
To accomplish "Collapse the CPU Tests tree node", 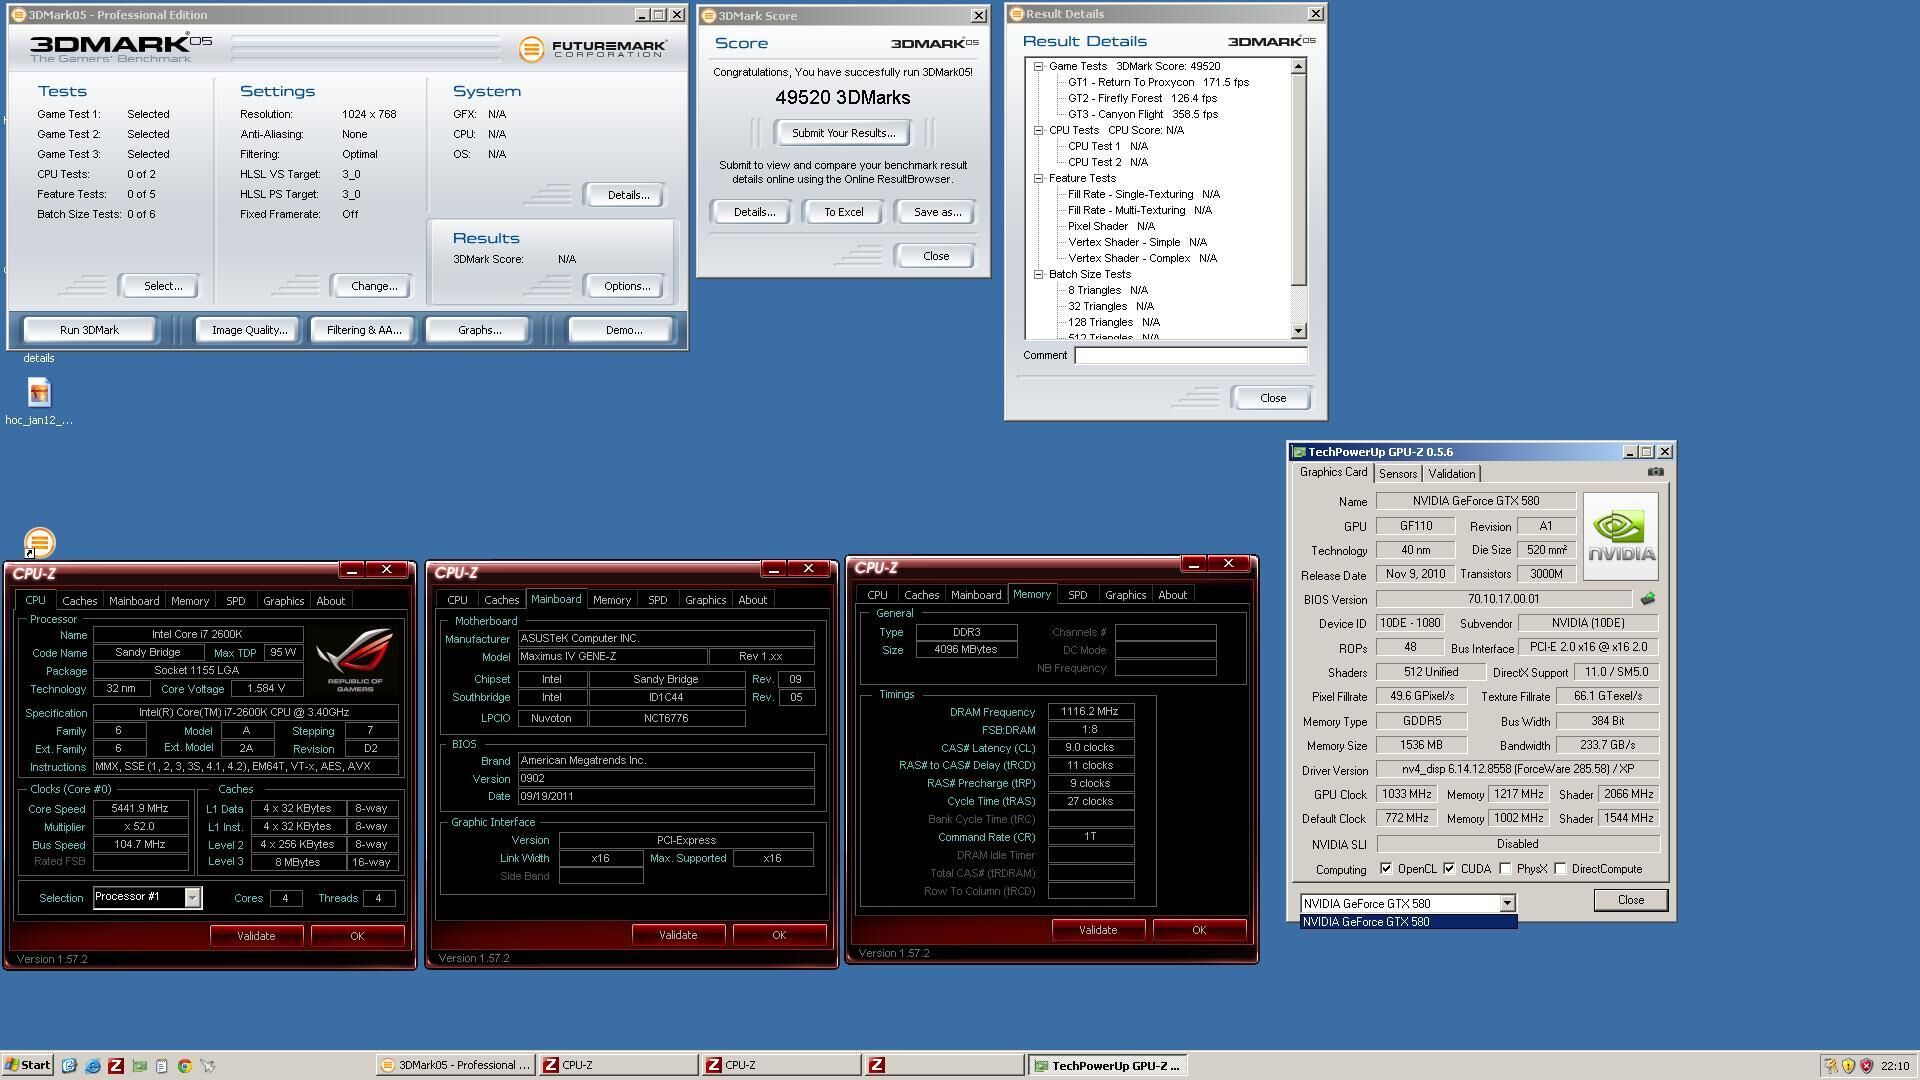I will [x=1039, y=130].
